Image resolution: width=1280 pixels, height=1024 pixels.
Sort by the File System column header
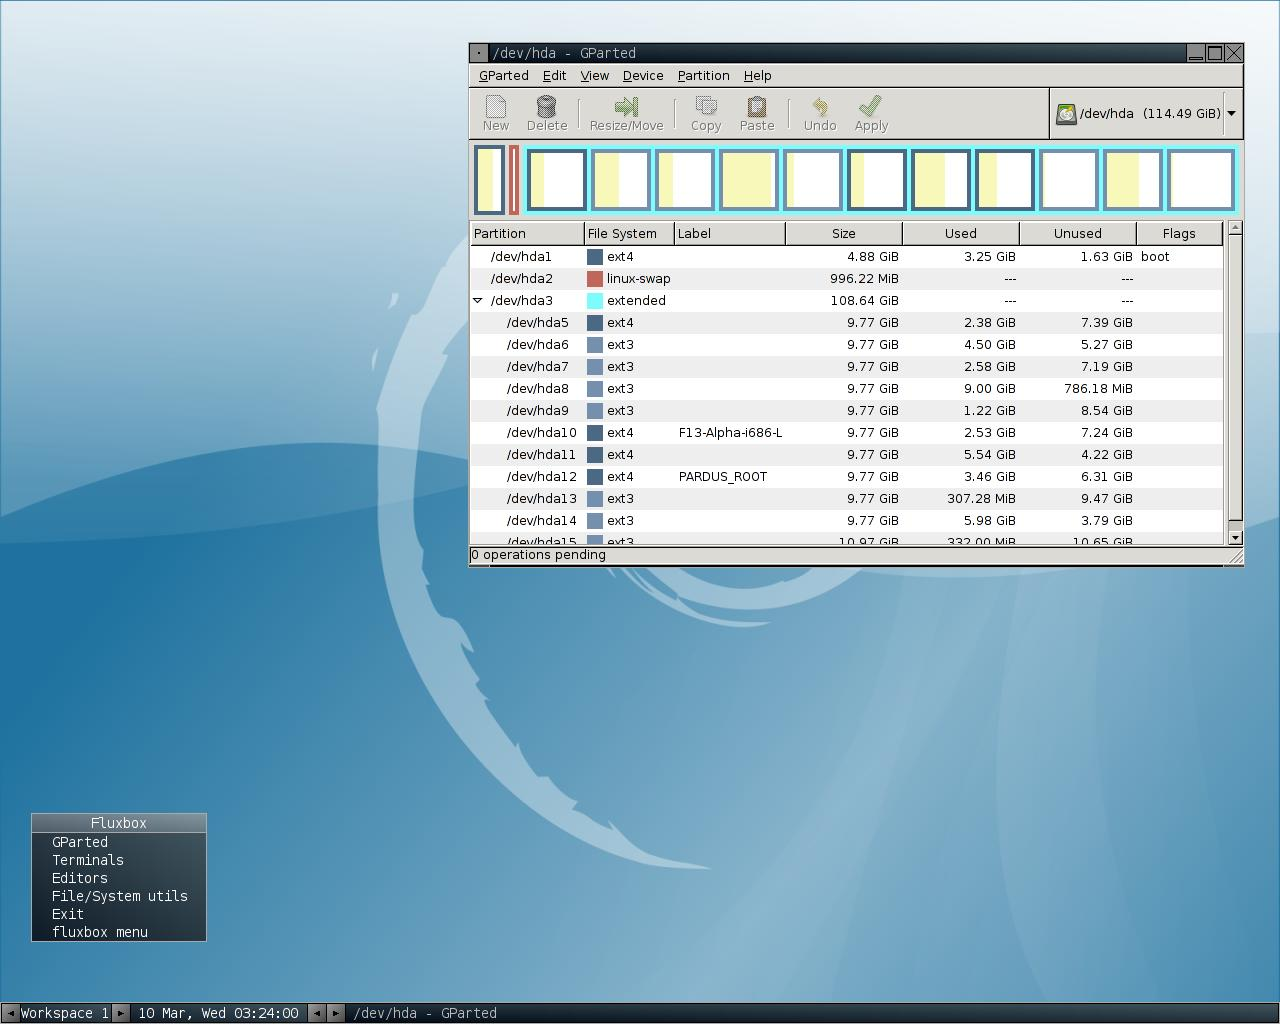point(630,234)
